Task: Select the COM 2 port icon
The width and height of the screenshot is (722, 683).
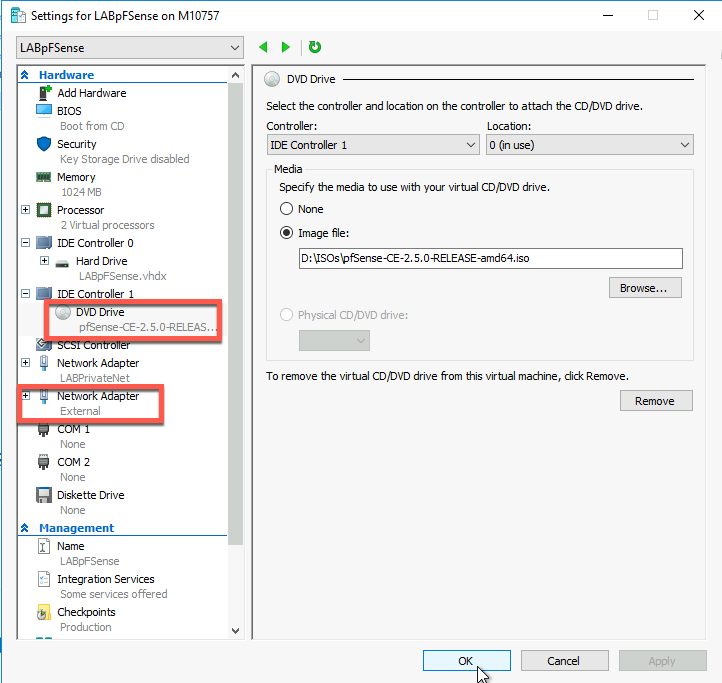Action: click(43, 462)
